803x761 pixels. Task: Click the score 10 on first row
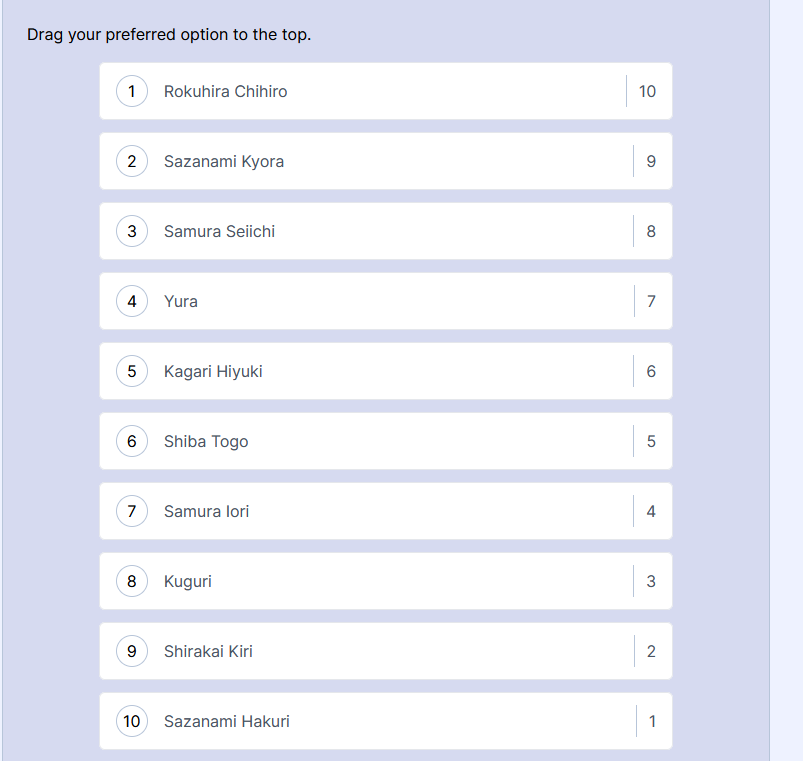(x=647, y=92)
